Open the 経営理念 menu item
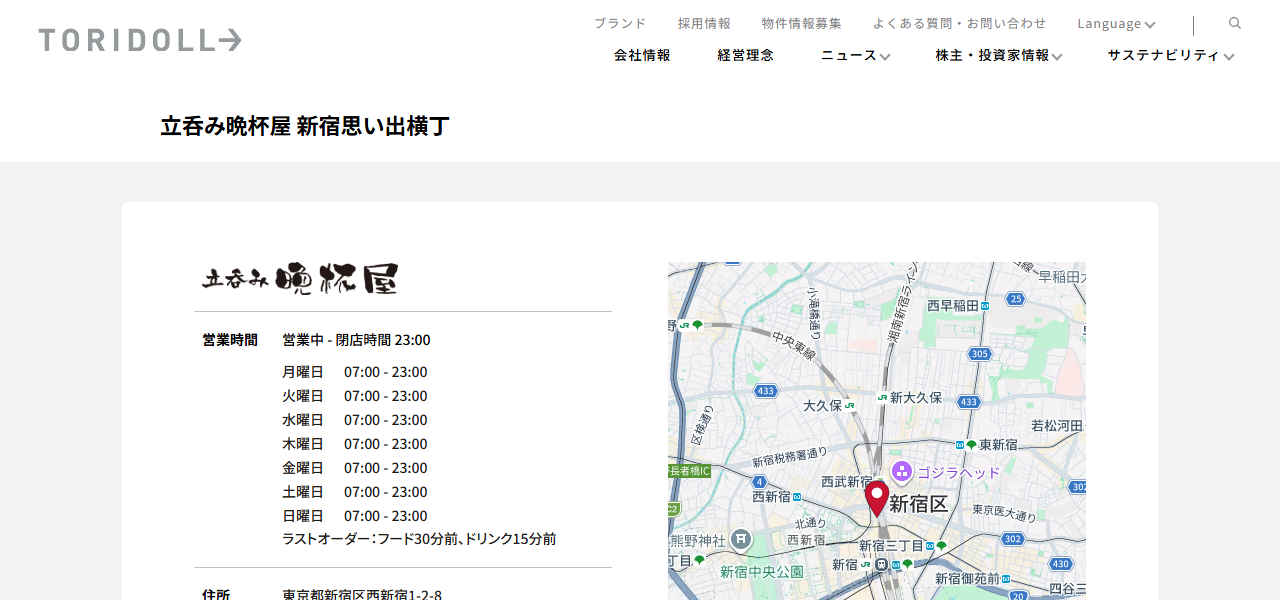This screenshot has width=1280, height=600. pos(745,55)
